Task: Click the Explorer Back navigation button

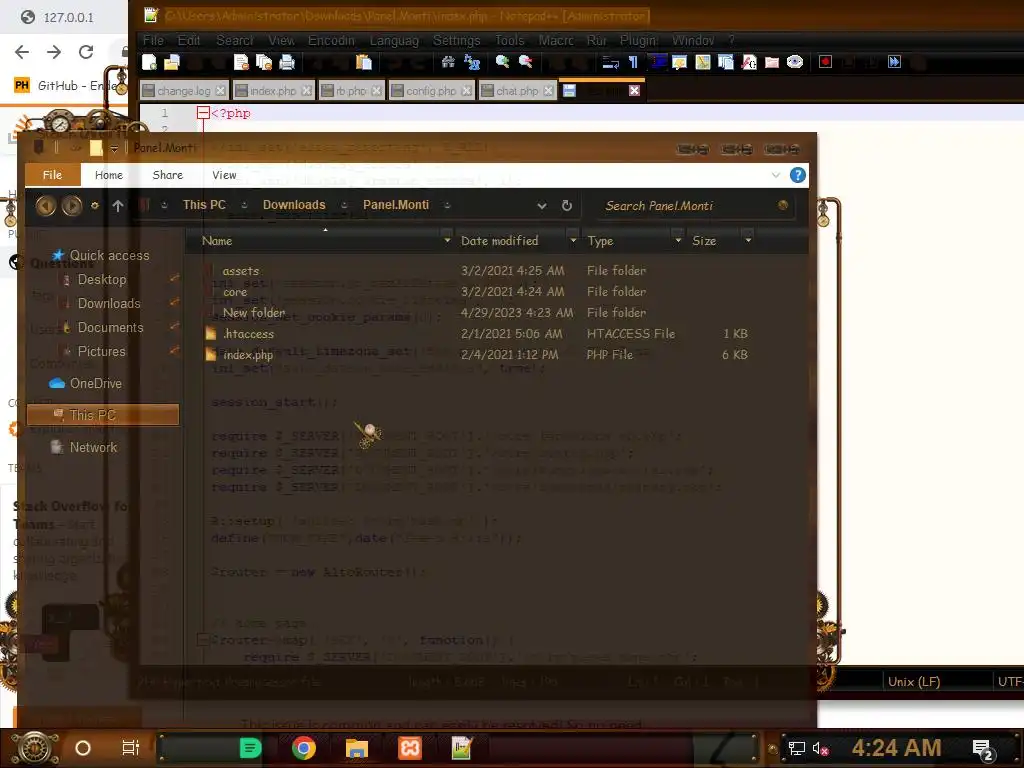Action: 45,206
